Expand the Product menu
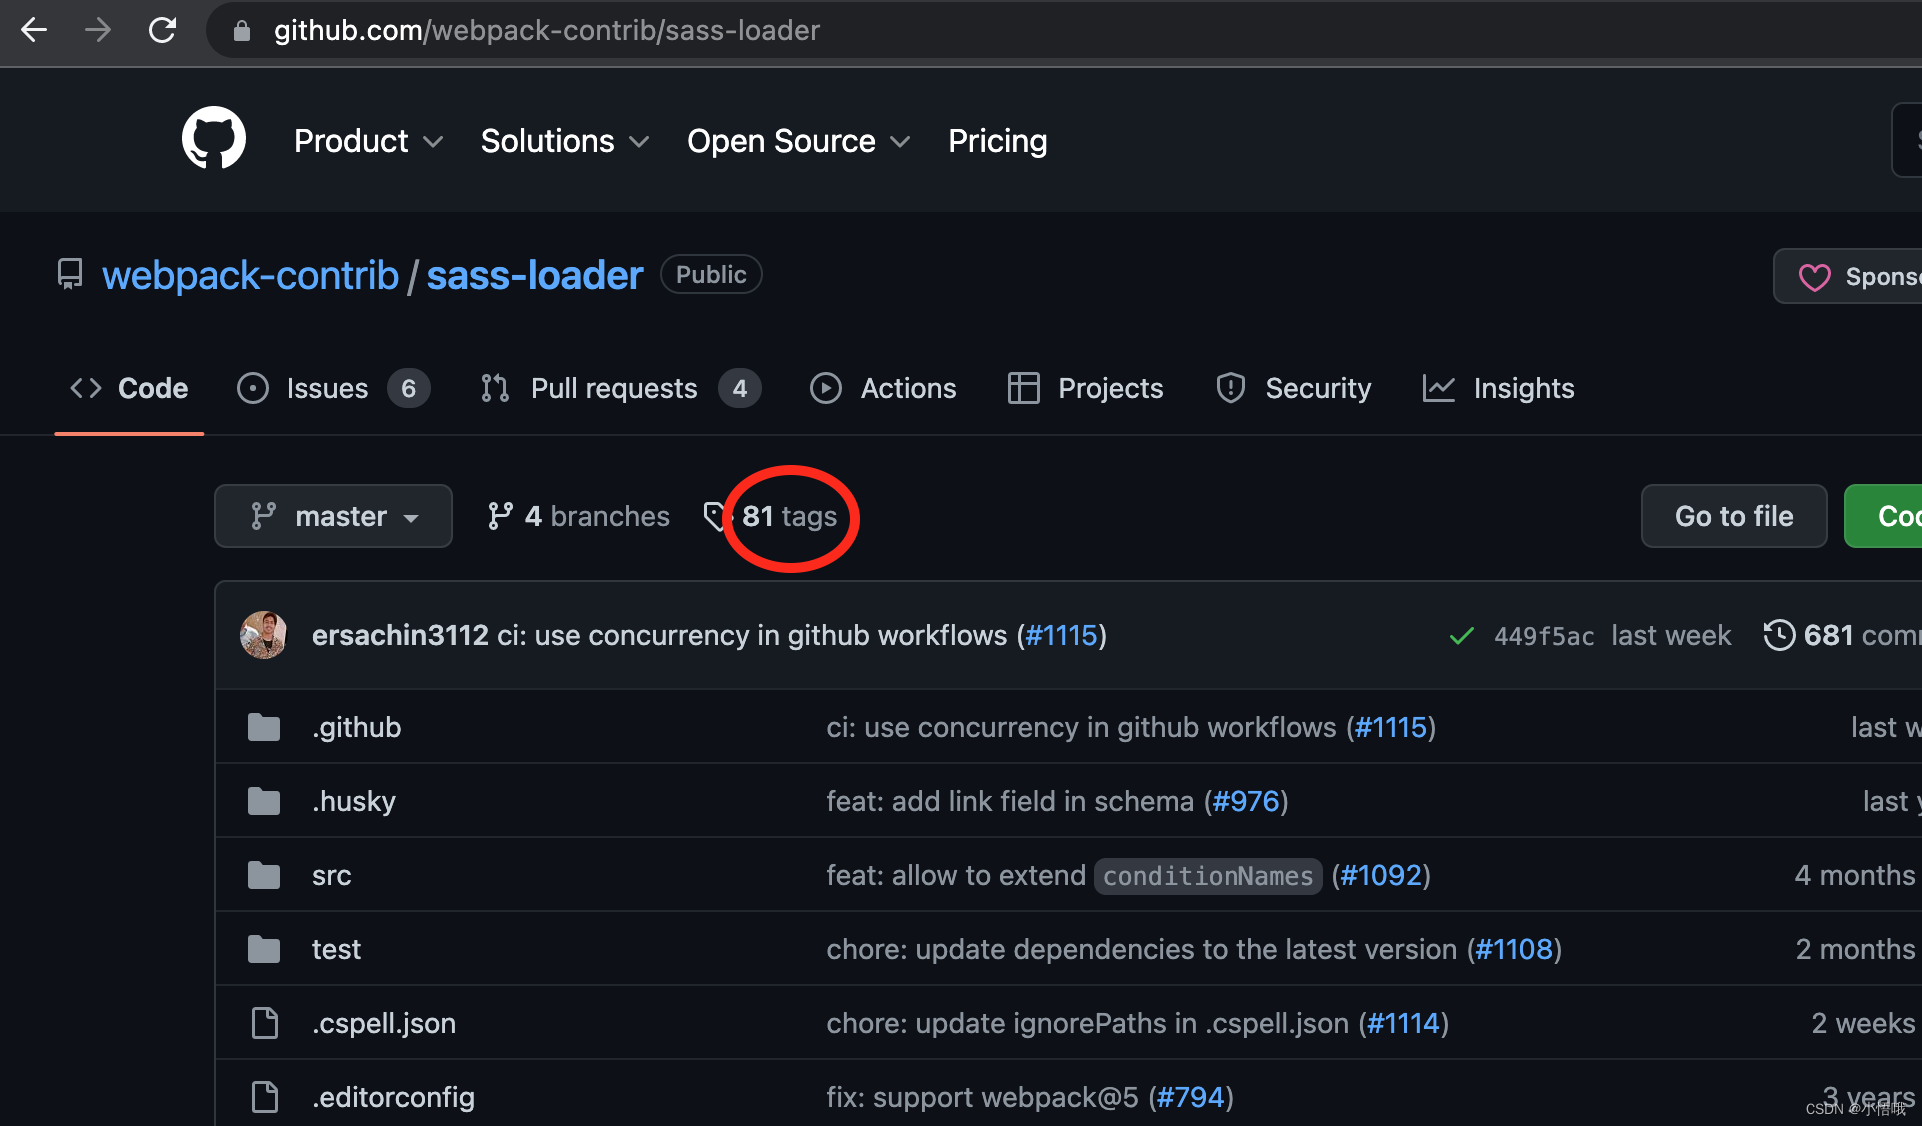 [x=368, y=141]
